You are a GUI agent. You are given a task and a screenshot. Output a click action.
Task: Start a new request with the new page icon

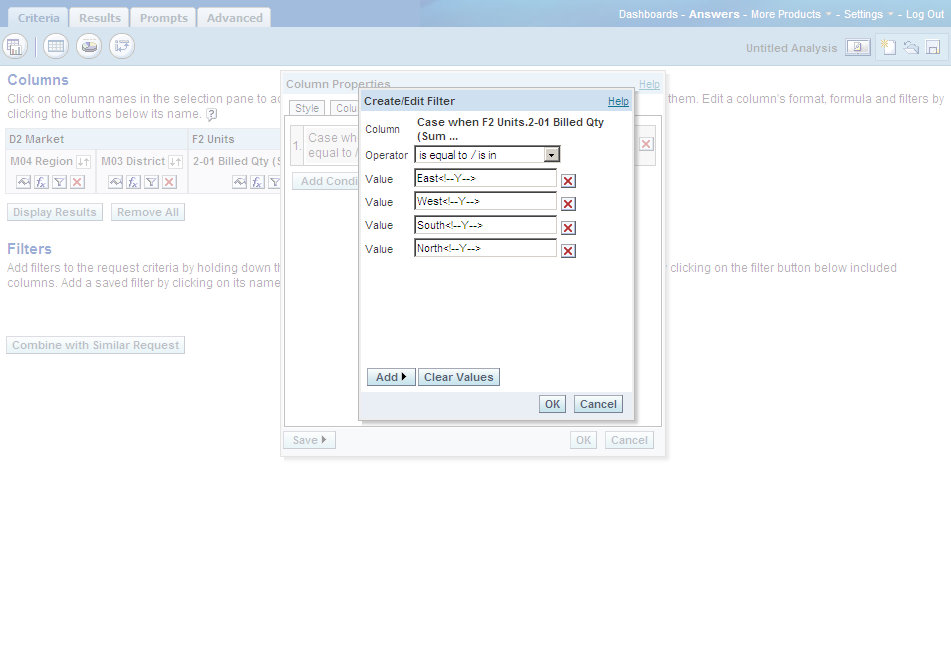pyautogui.click(x=886, y=47)
